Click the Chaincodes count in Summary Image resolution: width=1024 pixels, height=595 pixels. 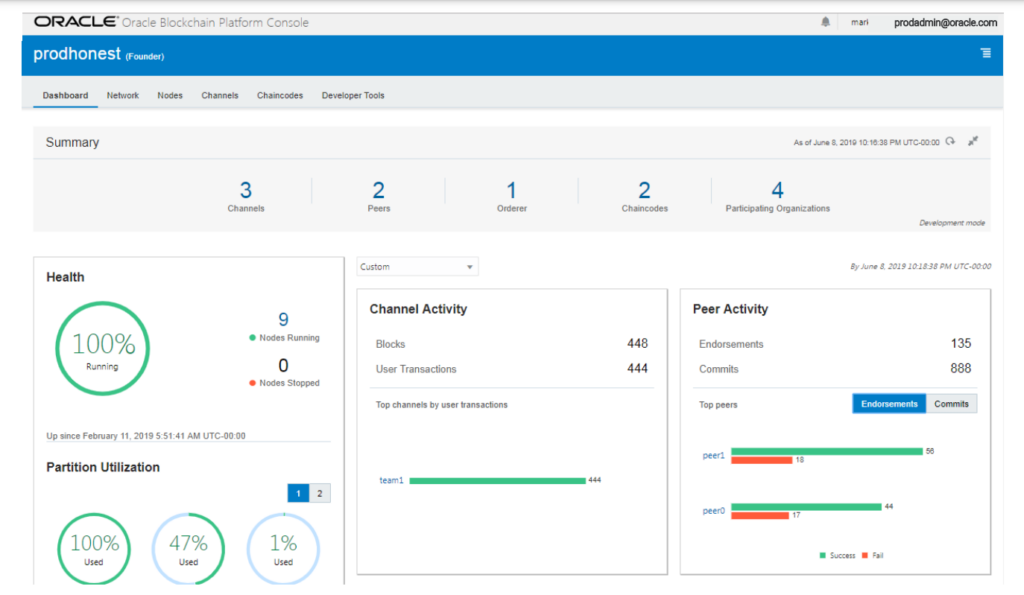(x=644, y=190)
